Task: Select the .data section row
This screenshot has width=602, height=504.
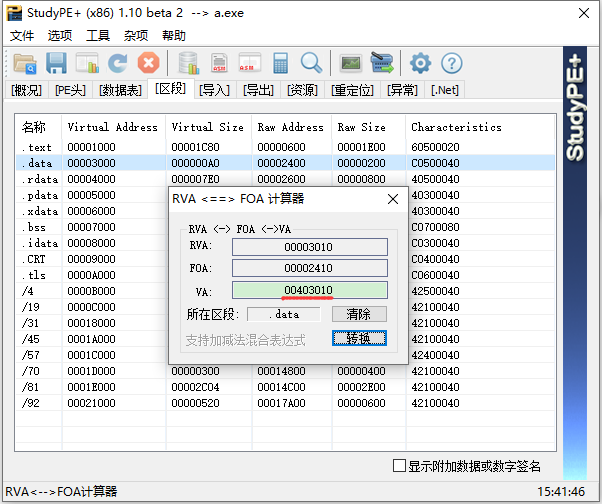Action: pyautogui.click(x=285, y=163)
